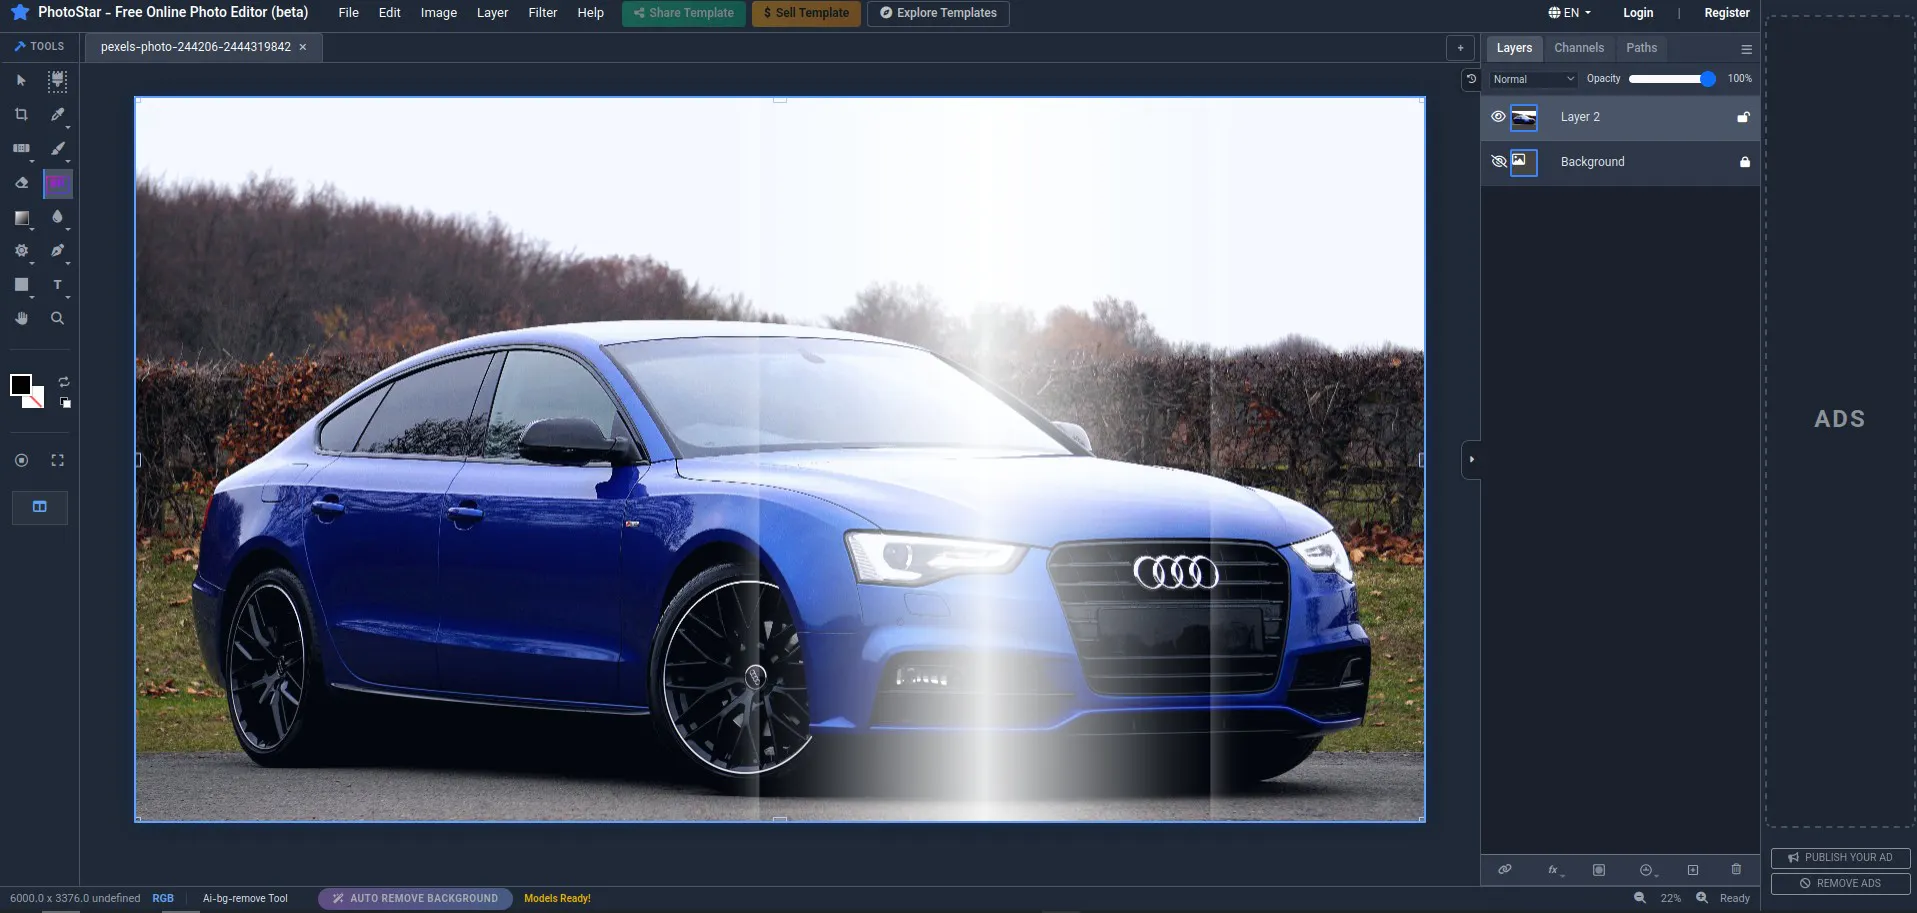Screen dimensions: 1917x913
Task: Select the Eraser tool
Action: point(21,183)
